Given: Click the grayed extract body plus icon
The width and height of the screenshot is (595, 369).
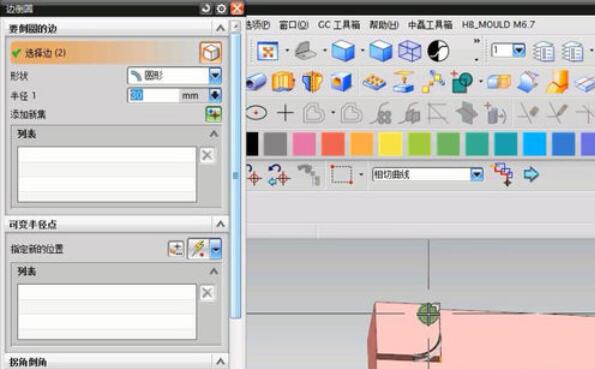Looking at the screenshot, I should click(x=495, y=113).
